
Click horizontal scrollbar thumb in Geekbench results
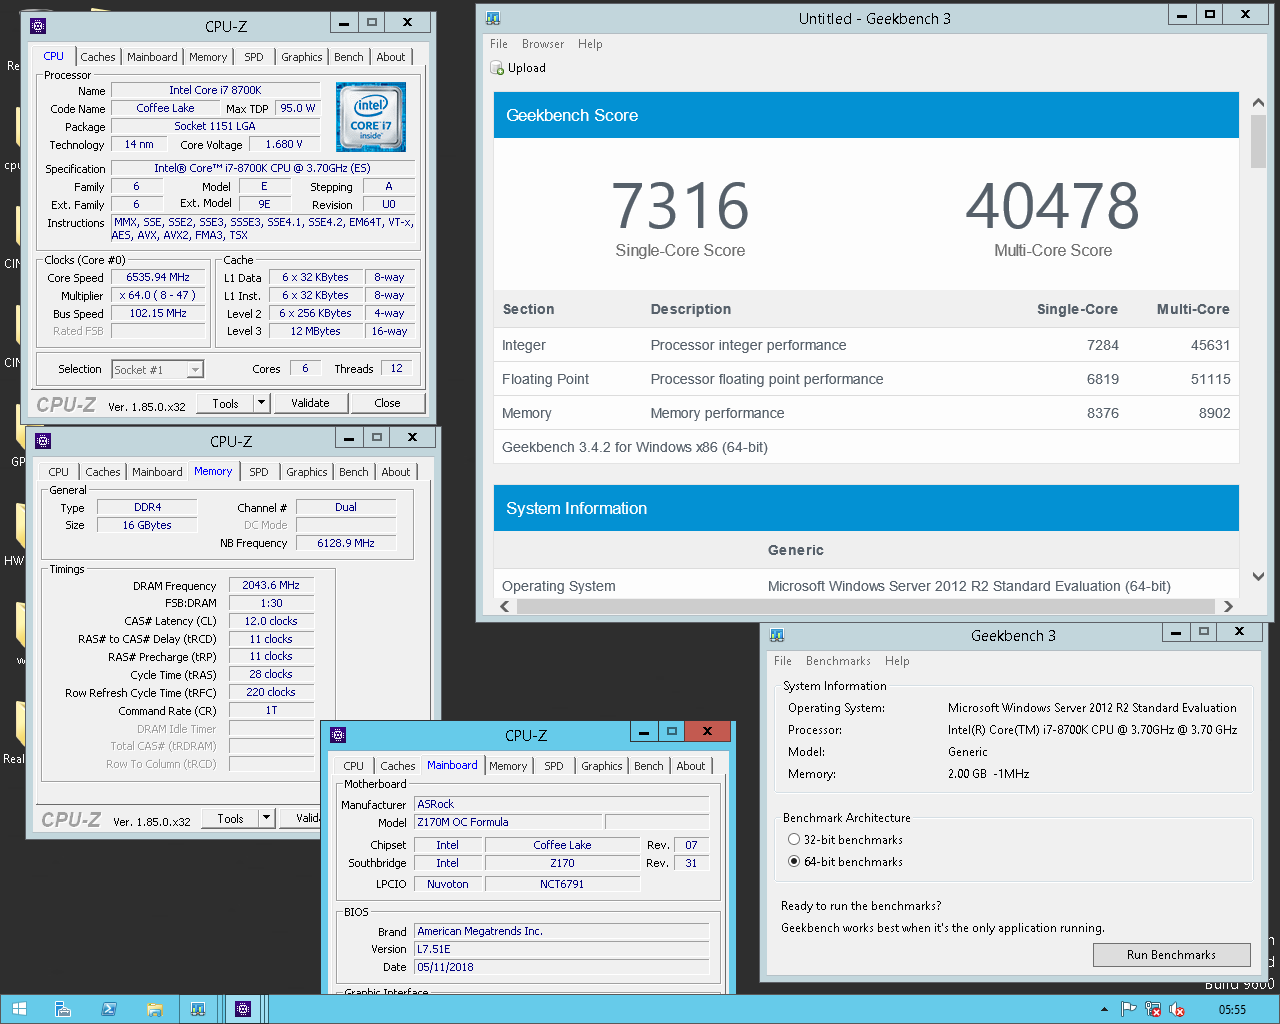pos(866,606)
